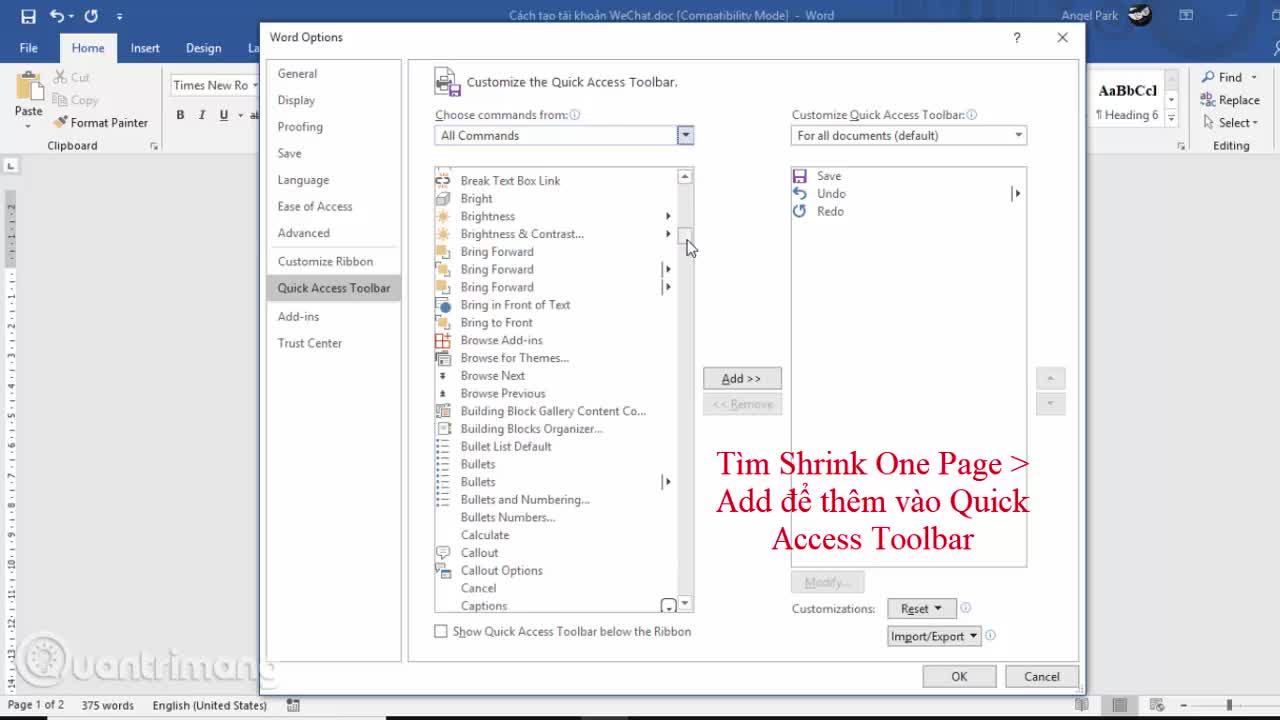Viewport: 1280px width, 720px height.
Task: Toggle Underline formatting in the ribbon
Action: pyautogui.click(x=224, y=115)
